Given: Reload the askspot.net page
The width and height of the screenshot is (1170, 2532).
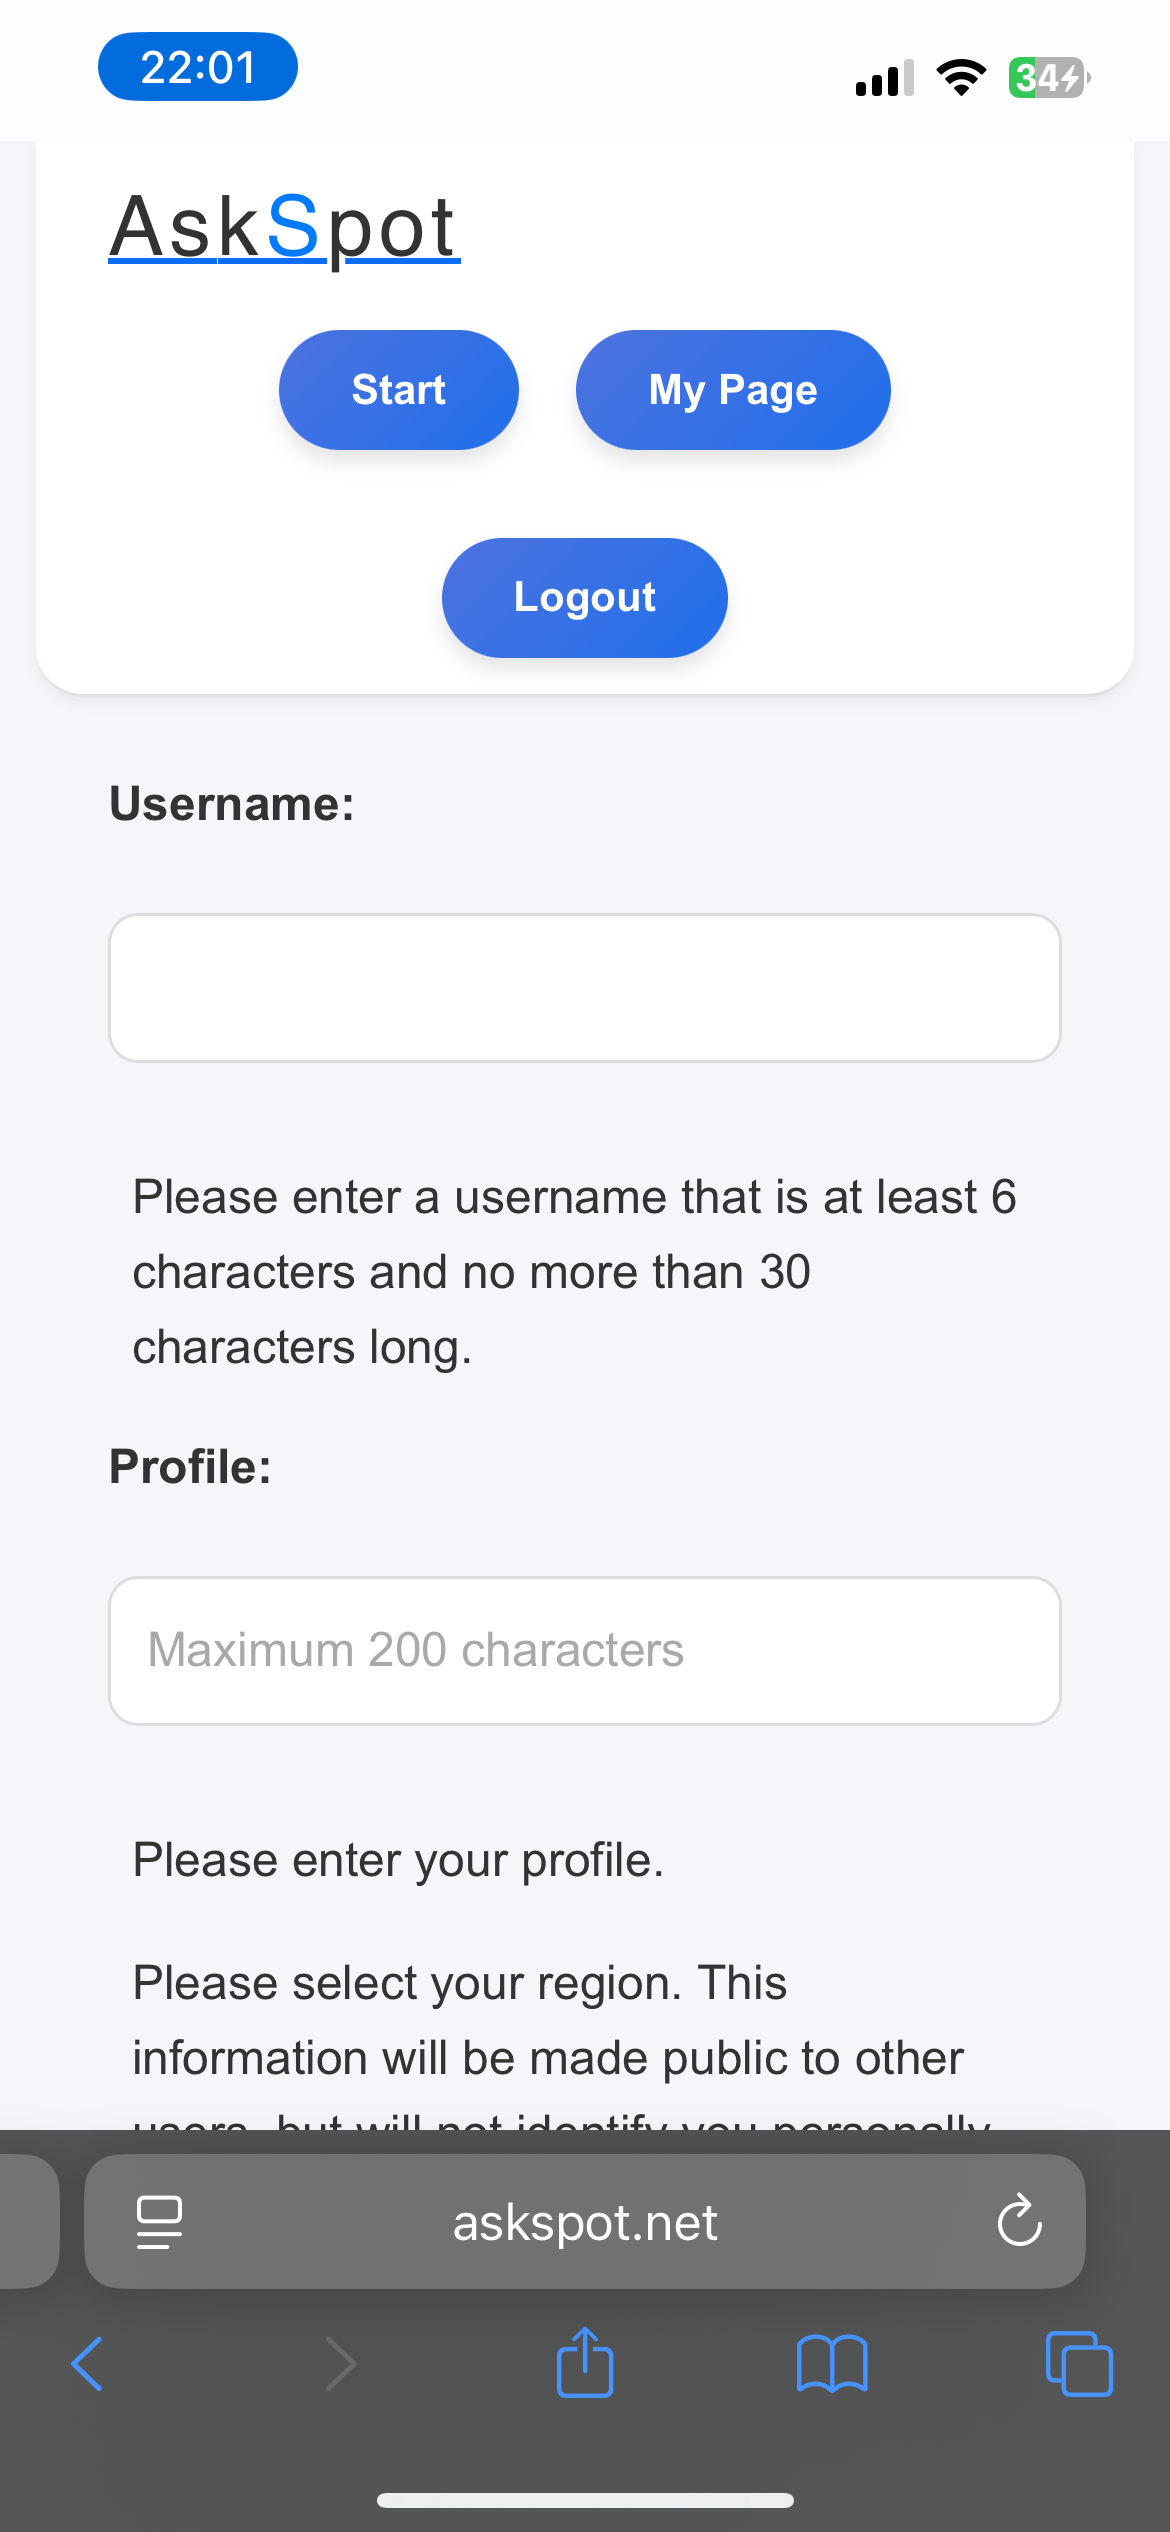Looking at the screenshot, I should pos(1019,2221).
